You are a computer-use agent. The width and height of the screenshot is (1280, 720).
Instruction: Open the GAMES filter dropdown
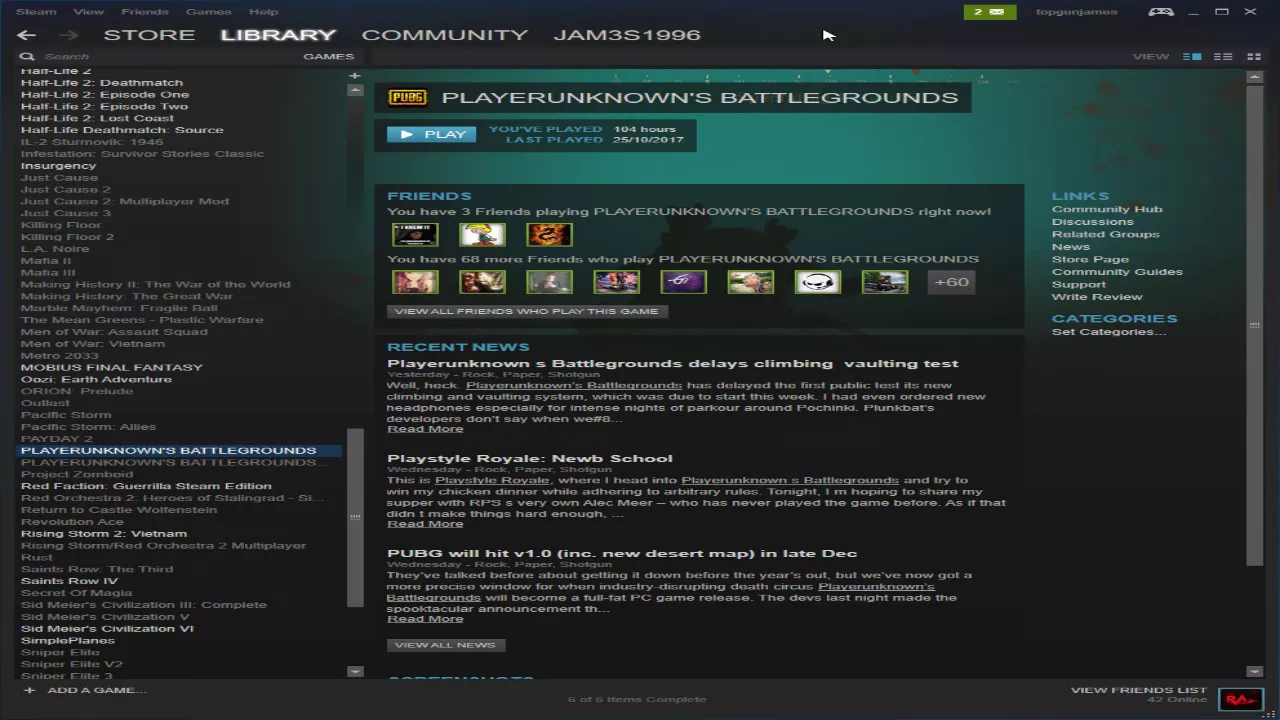click(x=328, y=57)
